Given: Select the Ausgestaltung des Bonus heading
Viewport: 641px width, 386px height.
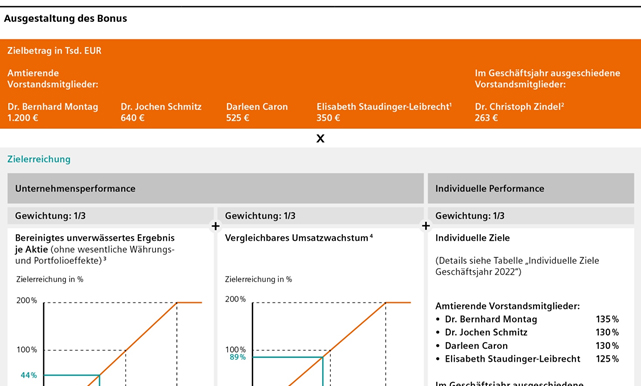Looking at the screenshot, I should coord(65,18).
